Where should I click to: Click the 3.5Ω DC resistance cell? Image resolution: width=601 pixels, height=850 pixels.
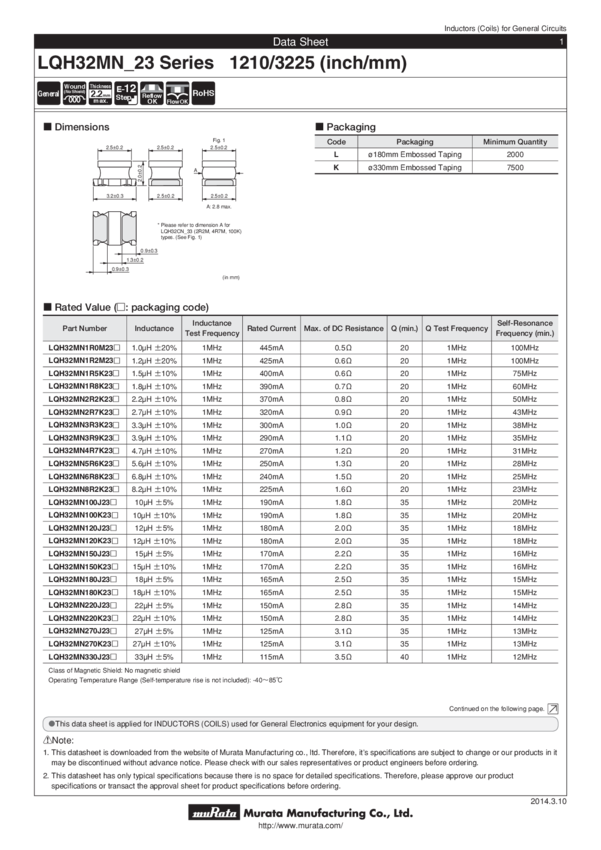344,657
